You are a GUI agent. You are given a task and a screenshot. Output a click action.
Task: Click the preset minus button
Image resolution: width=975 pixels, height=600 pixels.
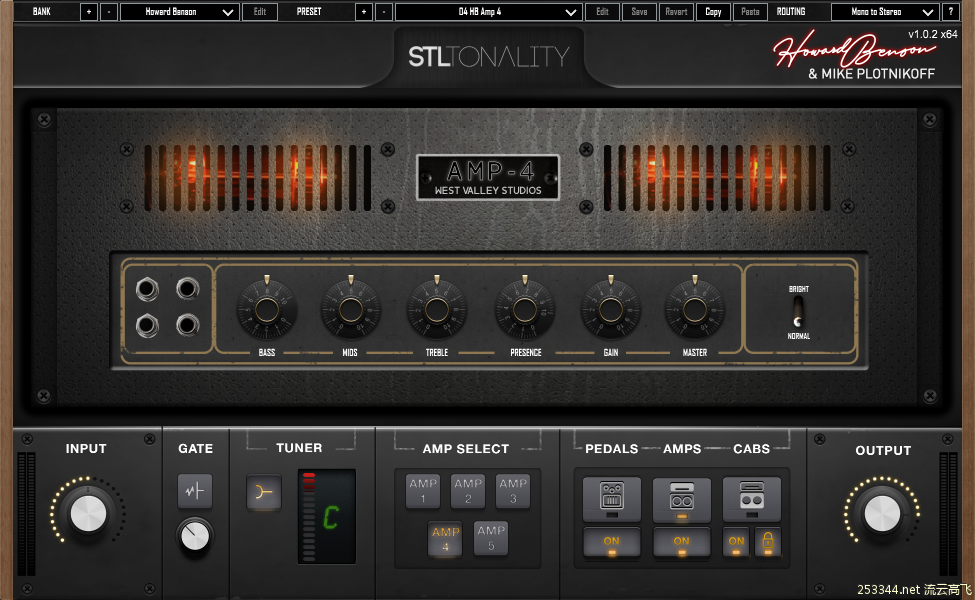pos(384,11)
